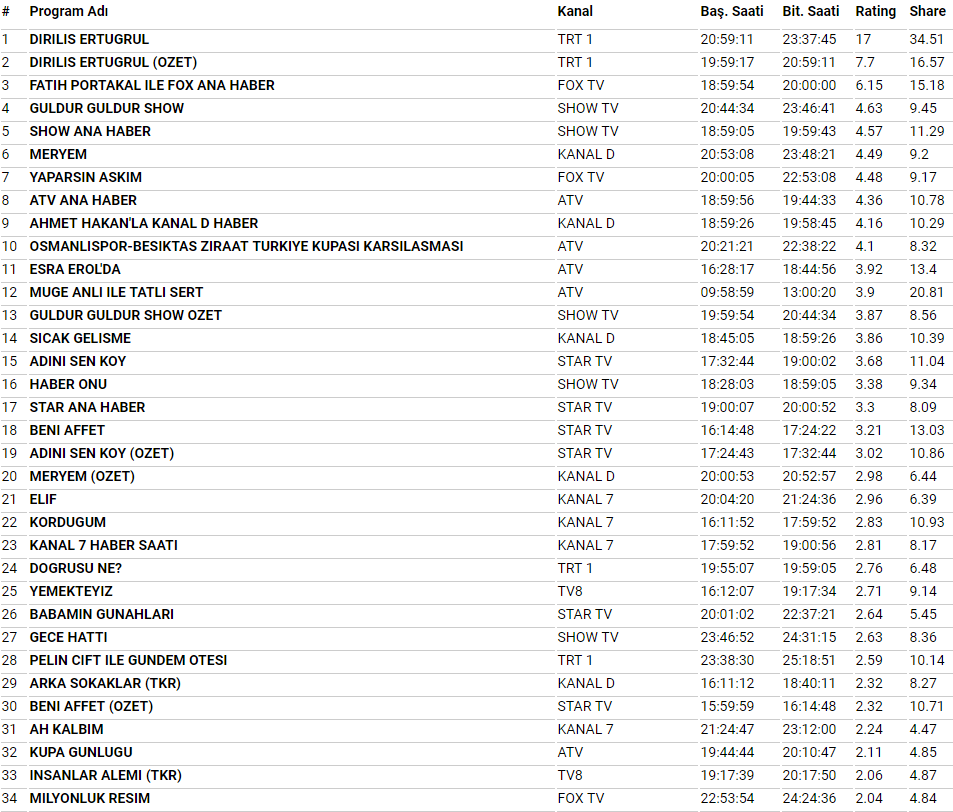The width and height of the screenshot is (953, 812).
Task: Open the ESRA EROL'DA program
Action: [x=75, y=269]
